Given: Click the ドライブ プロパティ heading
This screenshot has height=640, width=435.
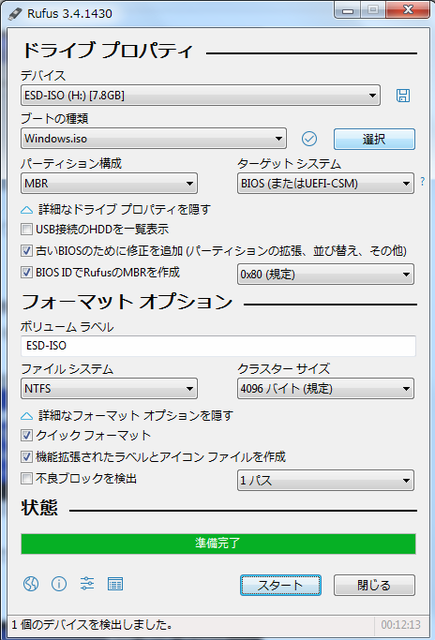Looking at the screenshot, I should (107, 51).
